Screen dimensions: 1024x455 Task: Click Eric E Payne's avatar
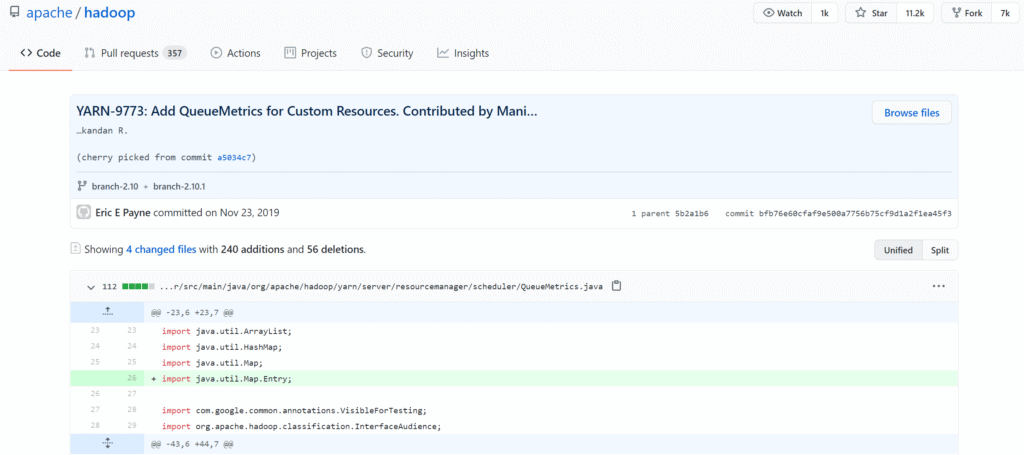[x=84, y=212]
